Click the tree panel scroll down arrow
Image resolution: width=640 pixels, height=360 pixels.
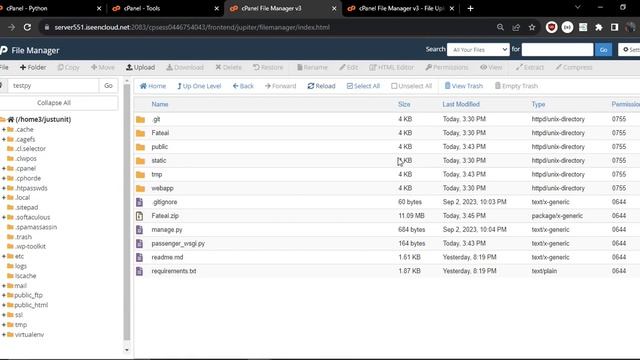point(127,350)
